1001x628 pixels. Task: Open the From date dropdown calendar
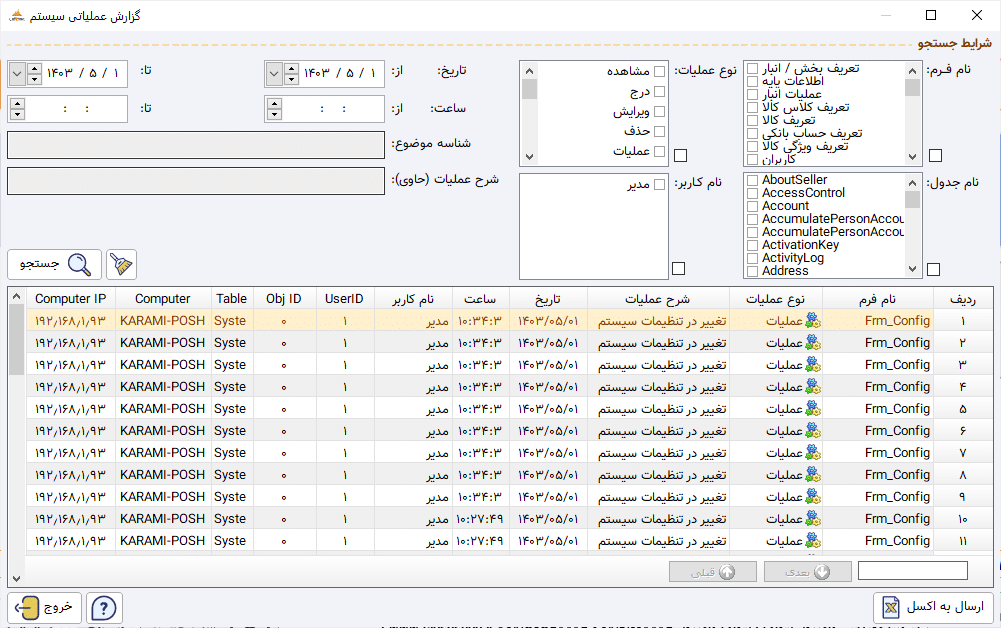point(274,74)
